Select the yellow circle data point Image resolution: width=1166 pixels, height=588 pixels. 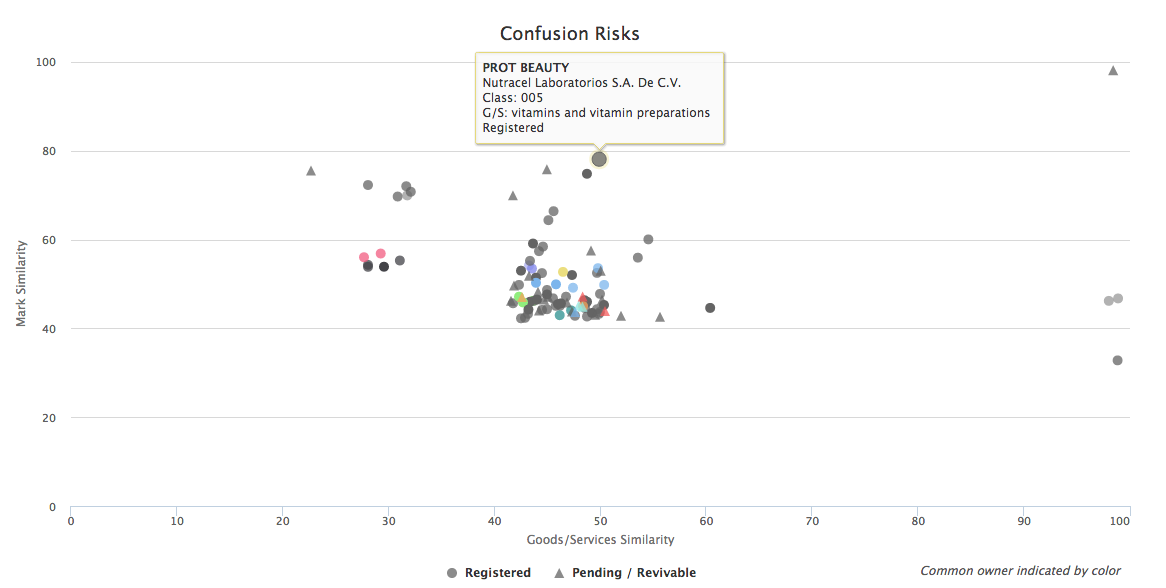[563, 272]
